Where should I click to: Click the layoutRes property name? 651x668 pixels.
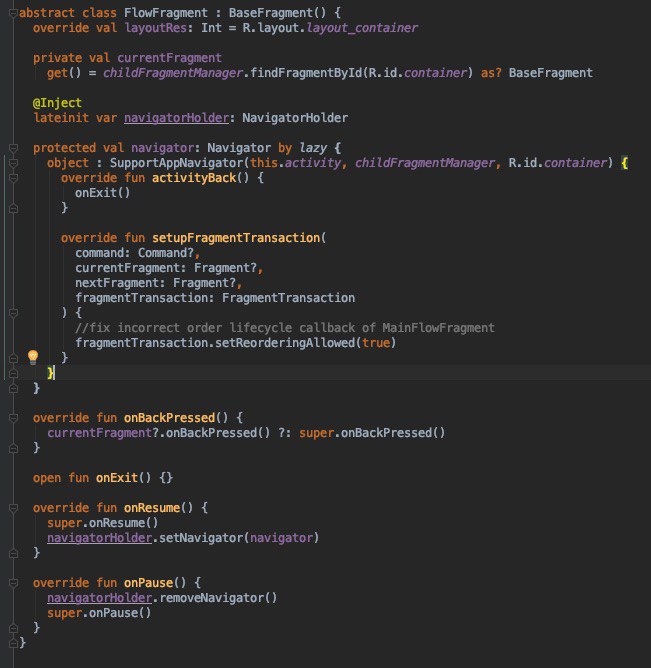click(156, 28)
